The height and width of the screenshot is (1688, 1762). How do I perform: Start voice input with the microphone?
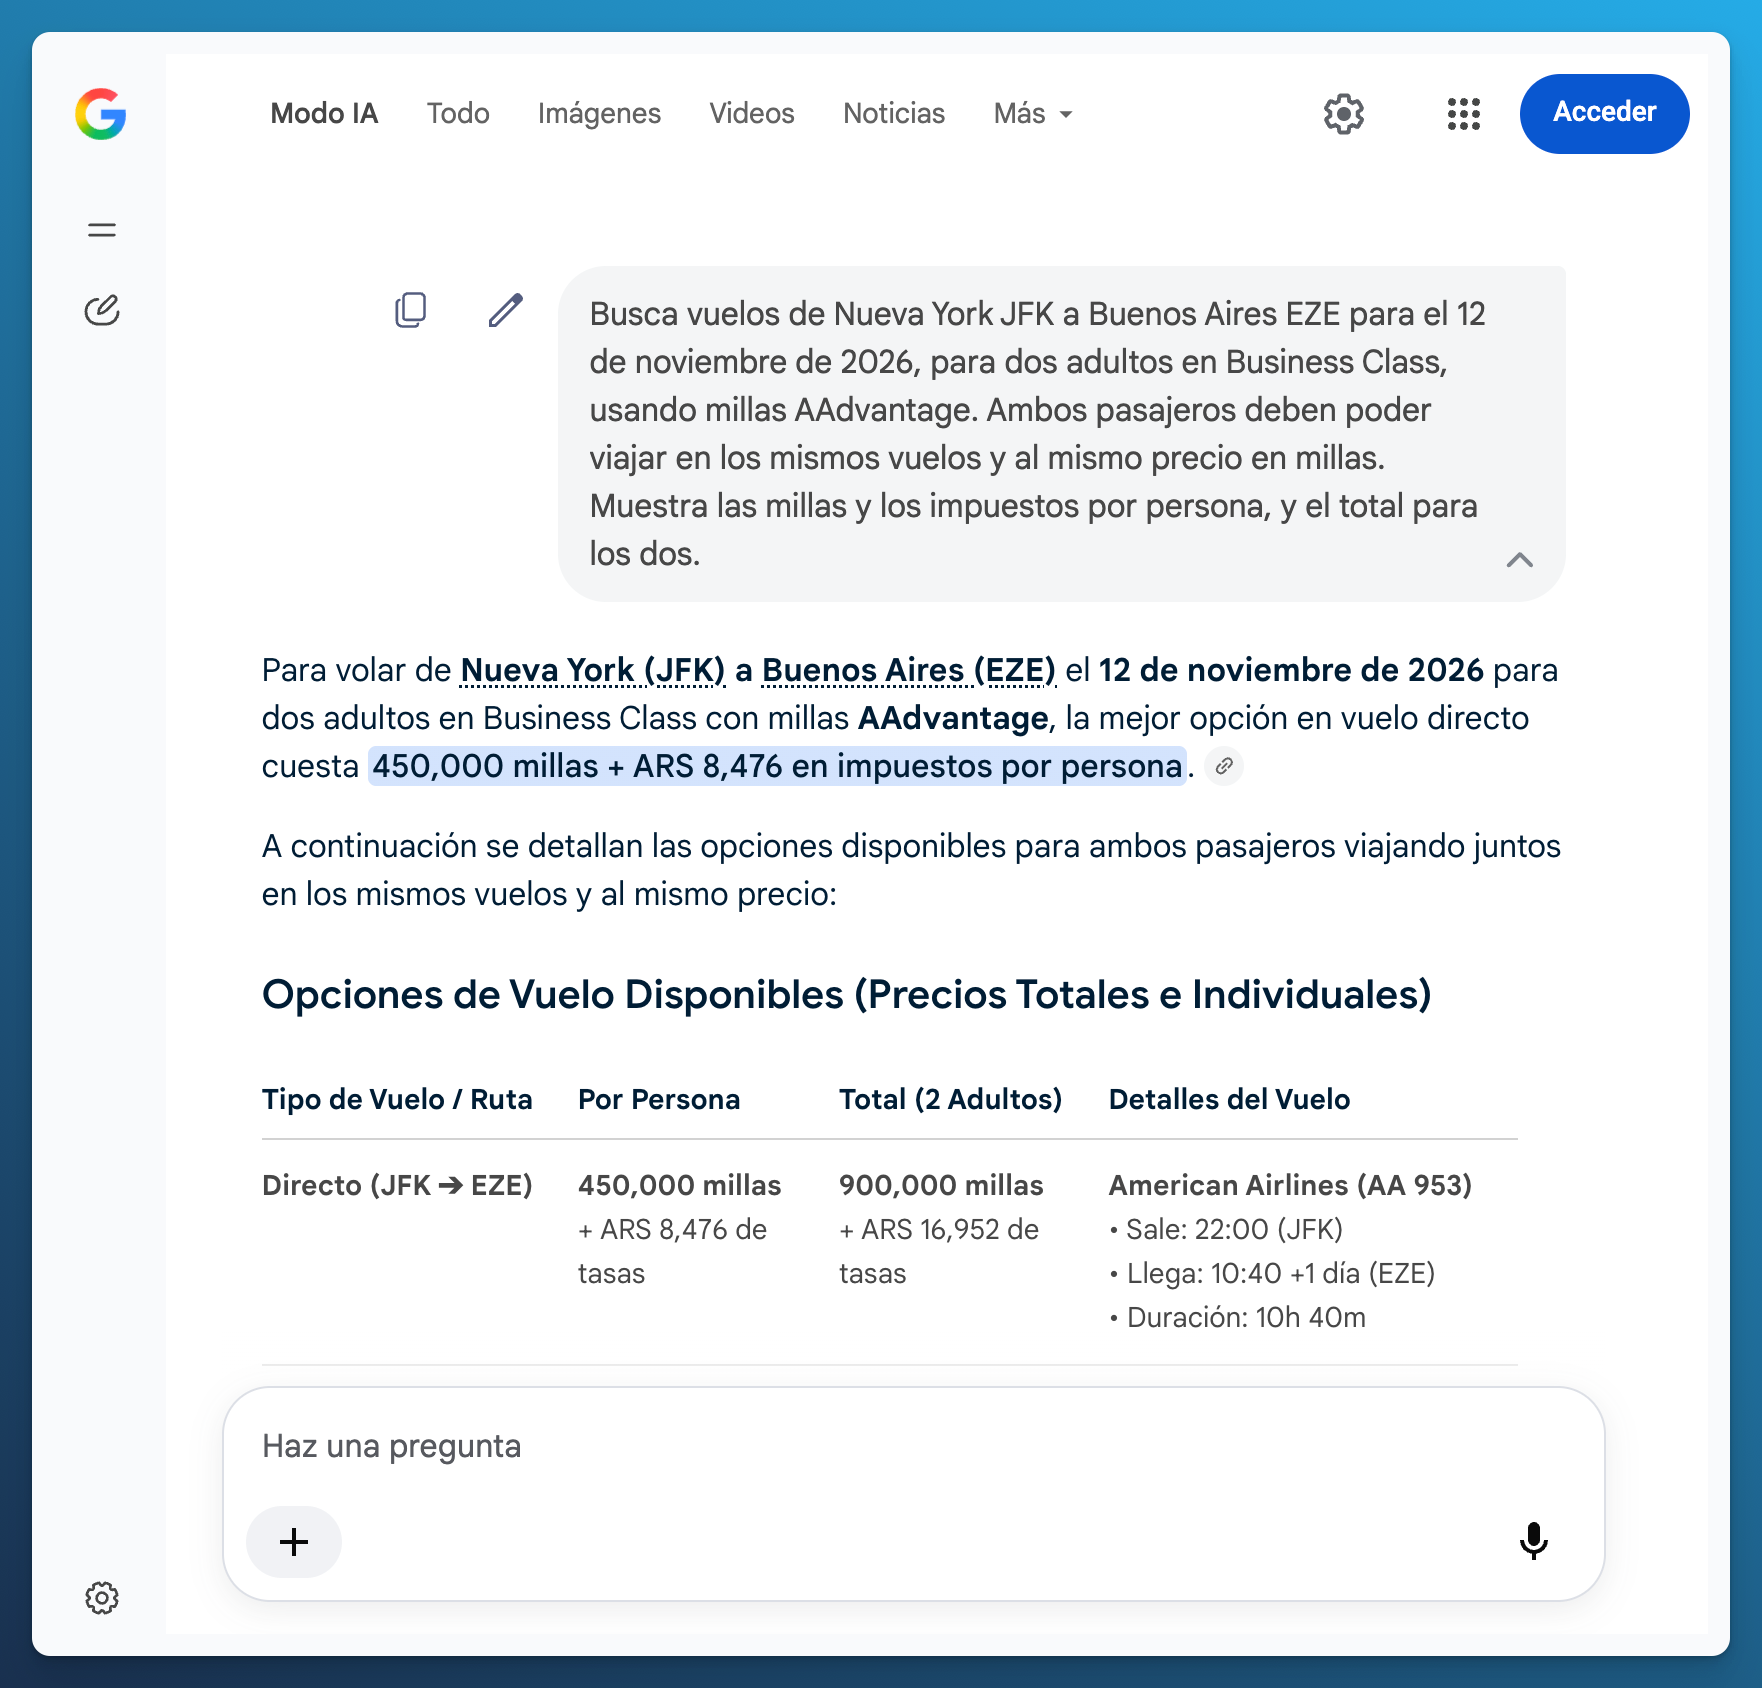coord(1534,1541)
